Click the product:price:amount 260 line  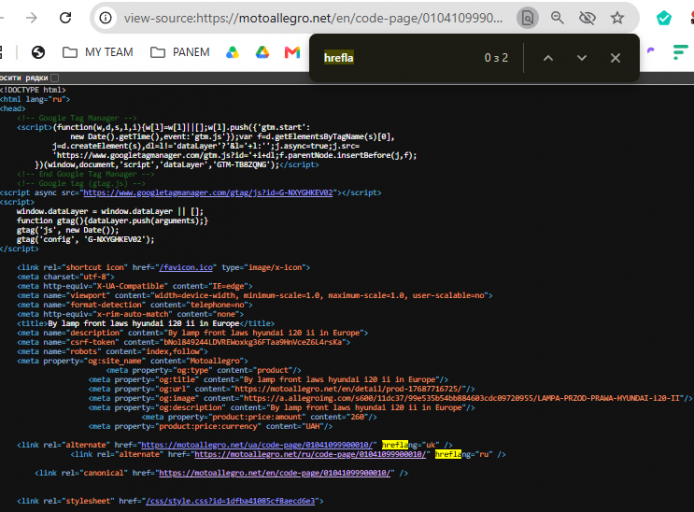click(259, 417)
